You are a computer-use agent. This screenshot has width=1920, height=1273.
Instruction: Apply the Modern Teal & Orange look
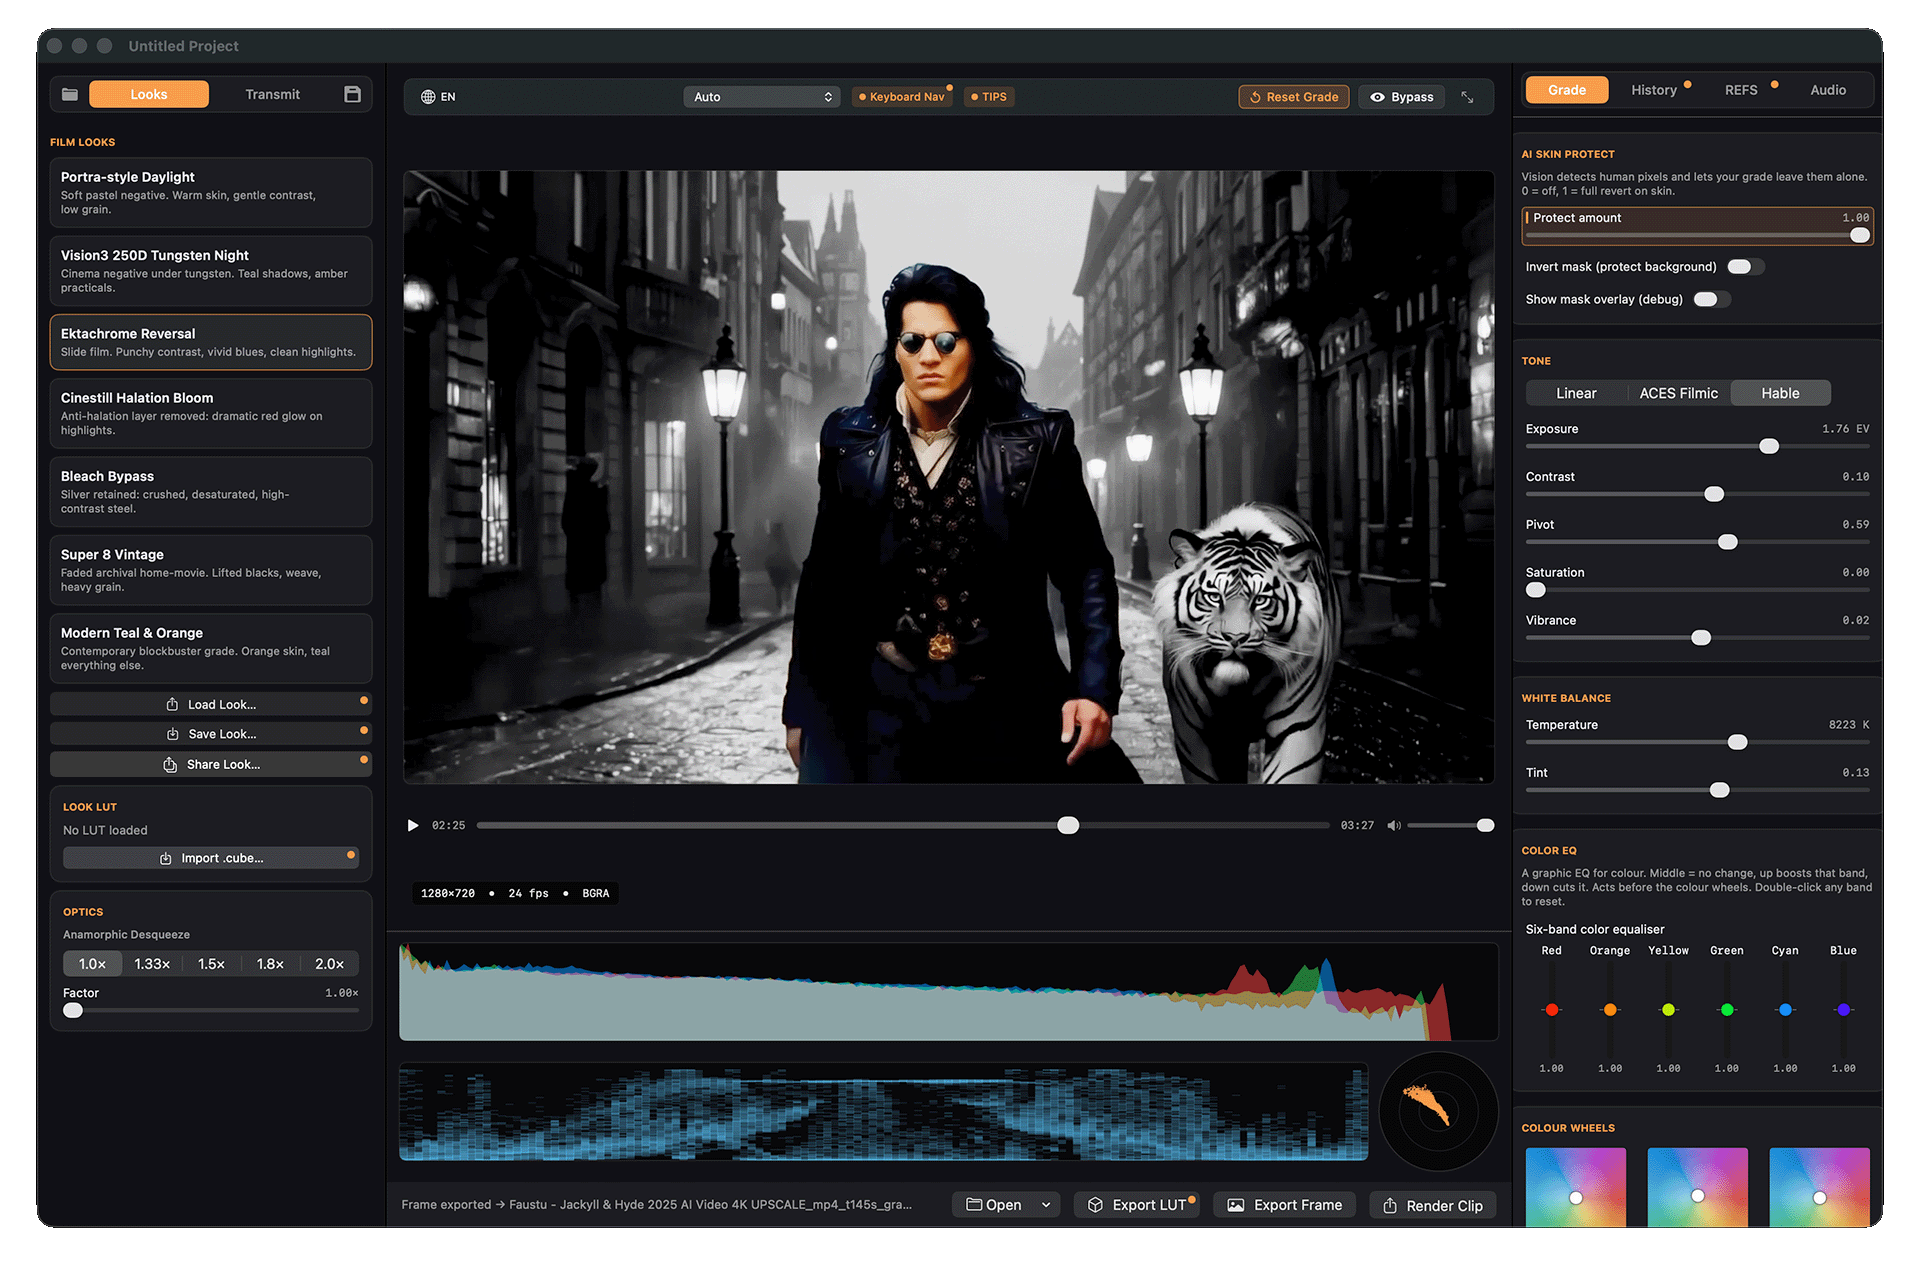(211, 648)
